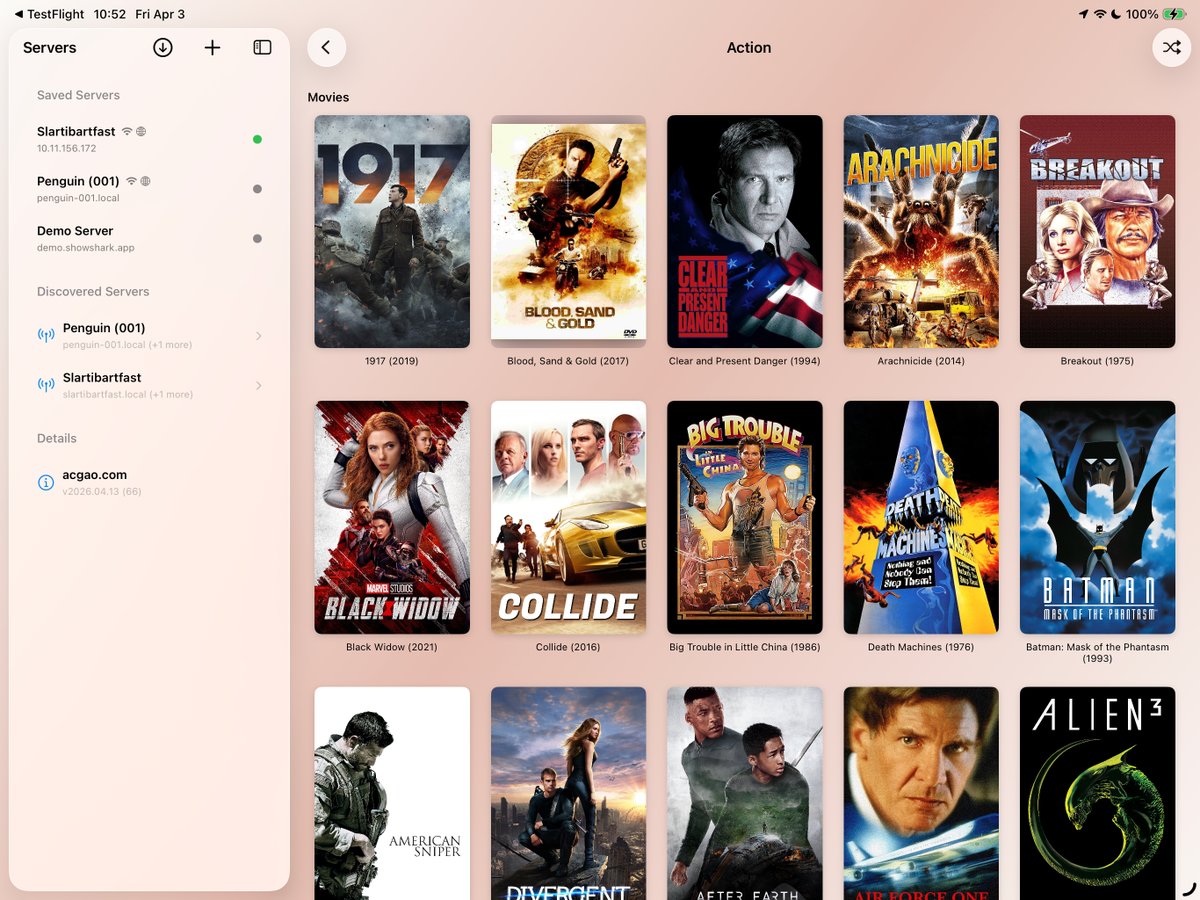Click the gray status dot for Penguin (001)
This screenshot has height=900, width=1200.
tap(257, 189)
